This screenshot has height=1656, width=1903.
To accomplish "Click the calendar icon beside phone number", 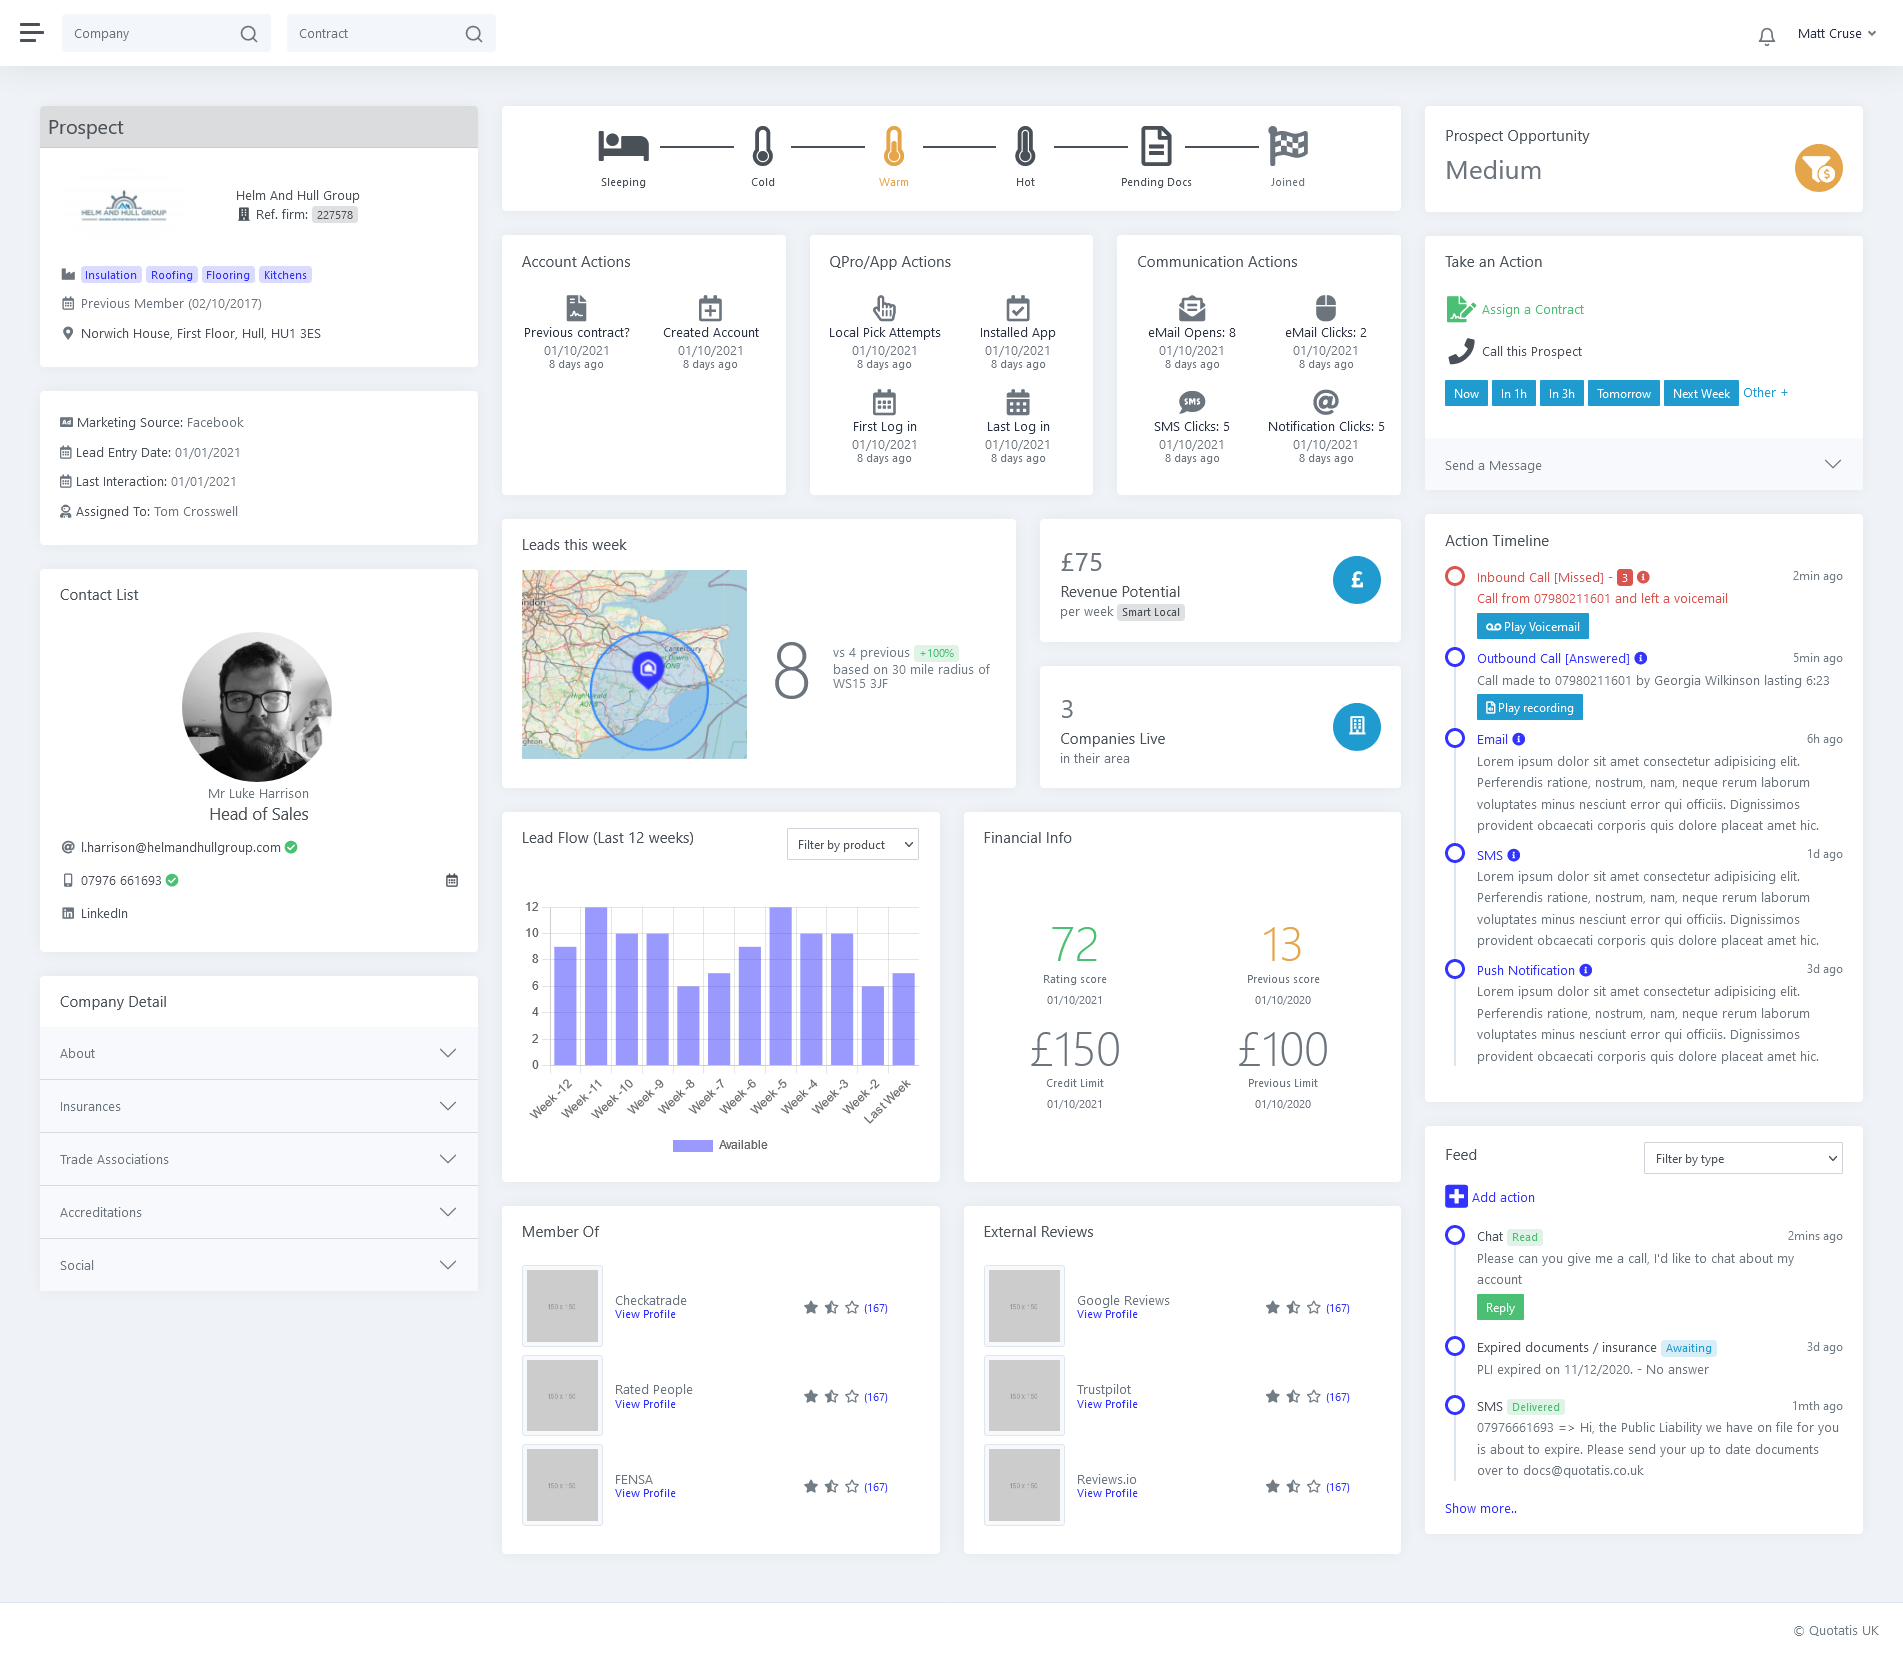I will pyautogui.click(x=452, y=880).
